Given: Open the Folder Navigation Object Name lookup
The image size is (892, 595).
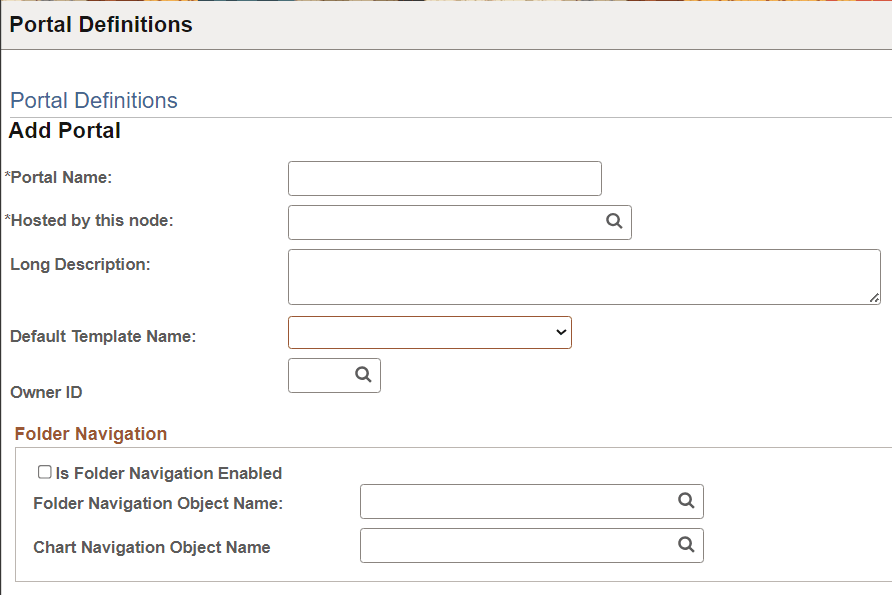Looking at the screenshot, I should (x=686, y=501).
